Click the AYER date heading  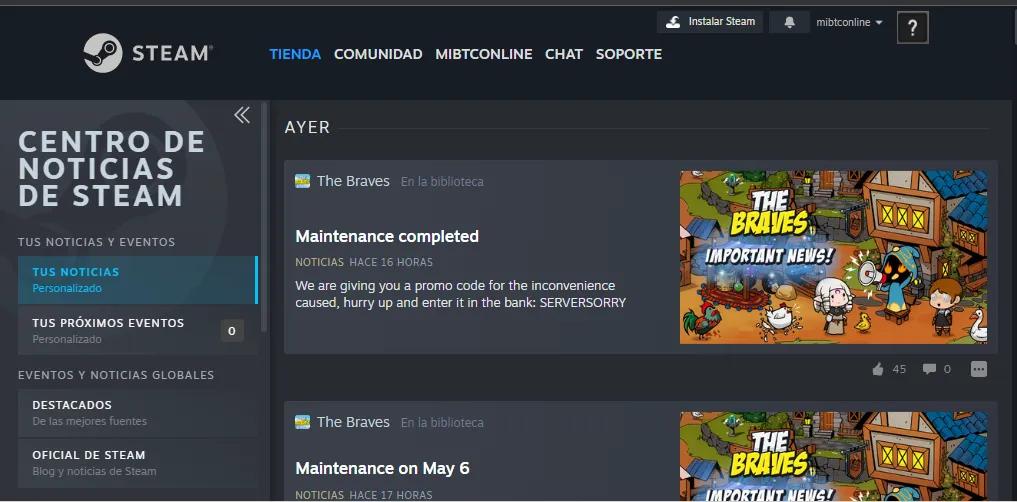pos(307,128)
